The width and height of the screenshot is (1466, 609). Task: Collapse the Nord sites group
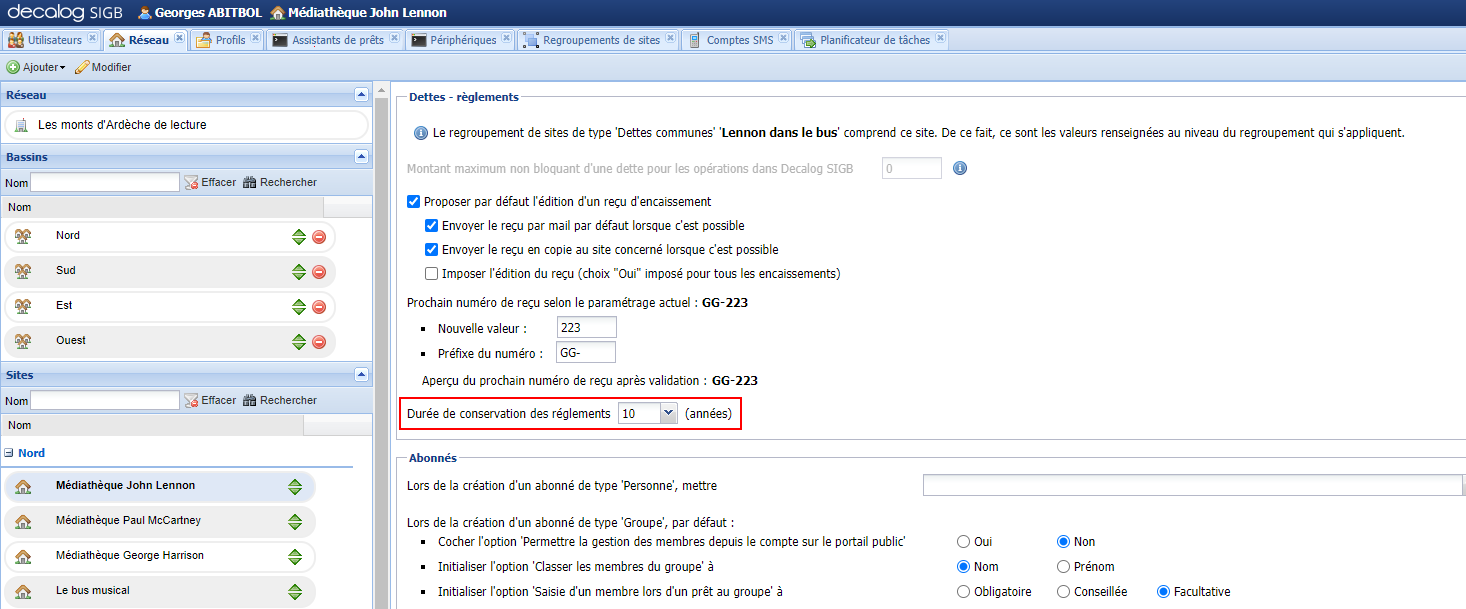point(9,453)
